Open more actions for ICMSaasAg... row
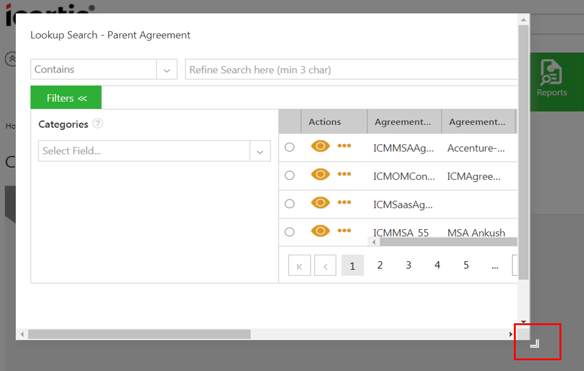The height and width of the screenshot is (371, 584). pyautogui.click(x=344, y=202)
